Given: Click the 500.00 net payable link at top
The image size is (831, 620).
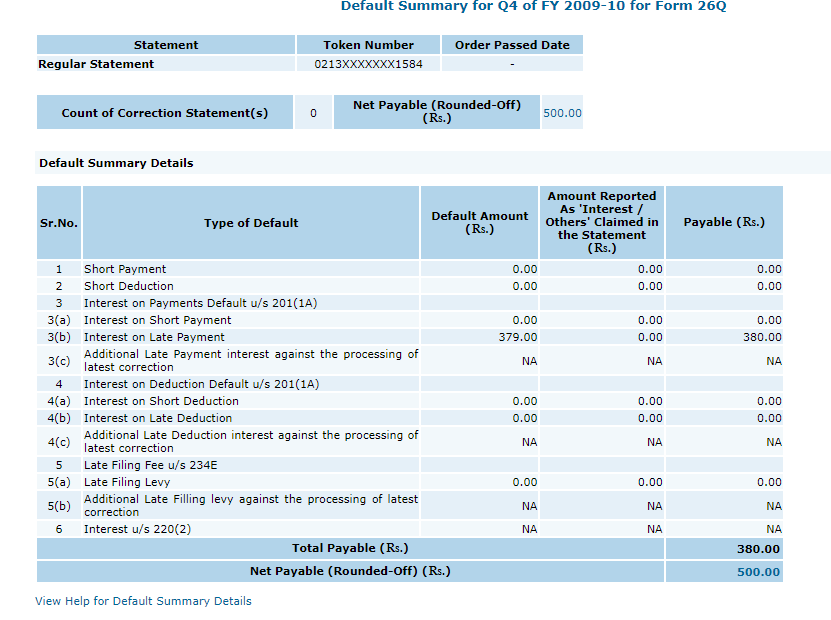Looking at the screenshot, I should pos(562,113).
